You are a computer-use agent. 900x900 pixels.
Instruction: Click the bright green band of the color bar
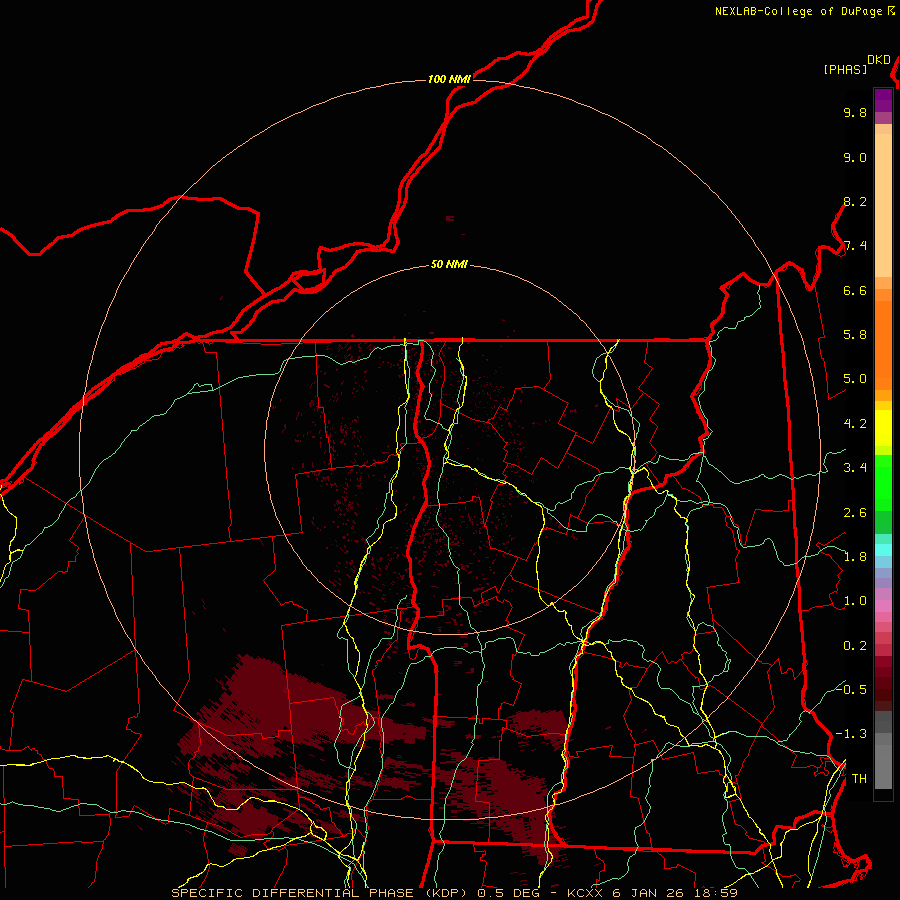883,483
